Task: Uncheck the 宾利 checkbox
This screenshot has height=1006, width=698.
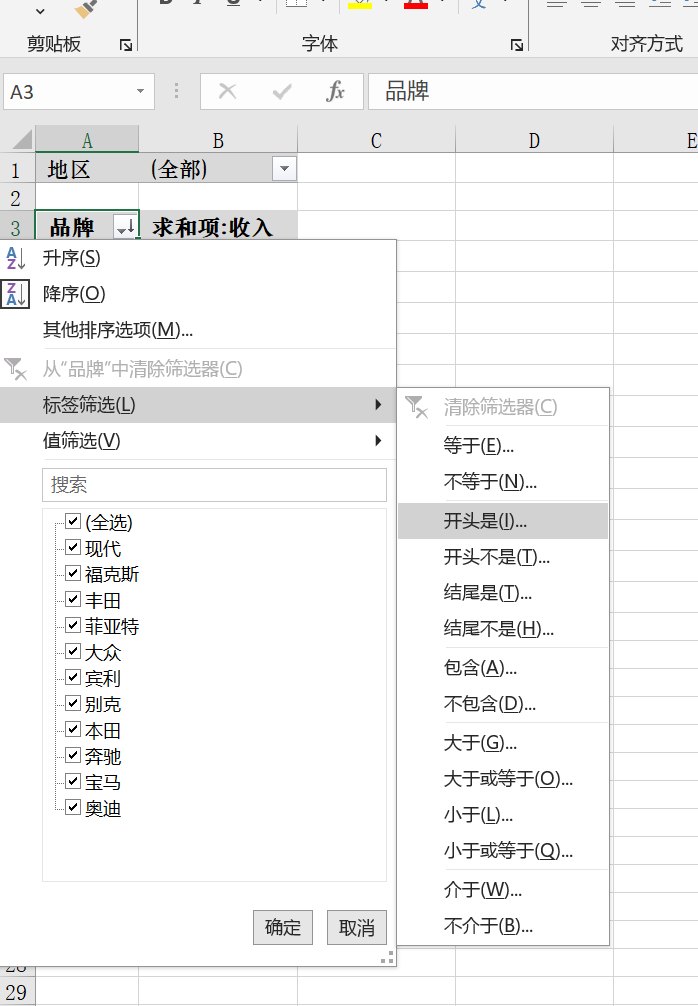Action: point(73,677)
